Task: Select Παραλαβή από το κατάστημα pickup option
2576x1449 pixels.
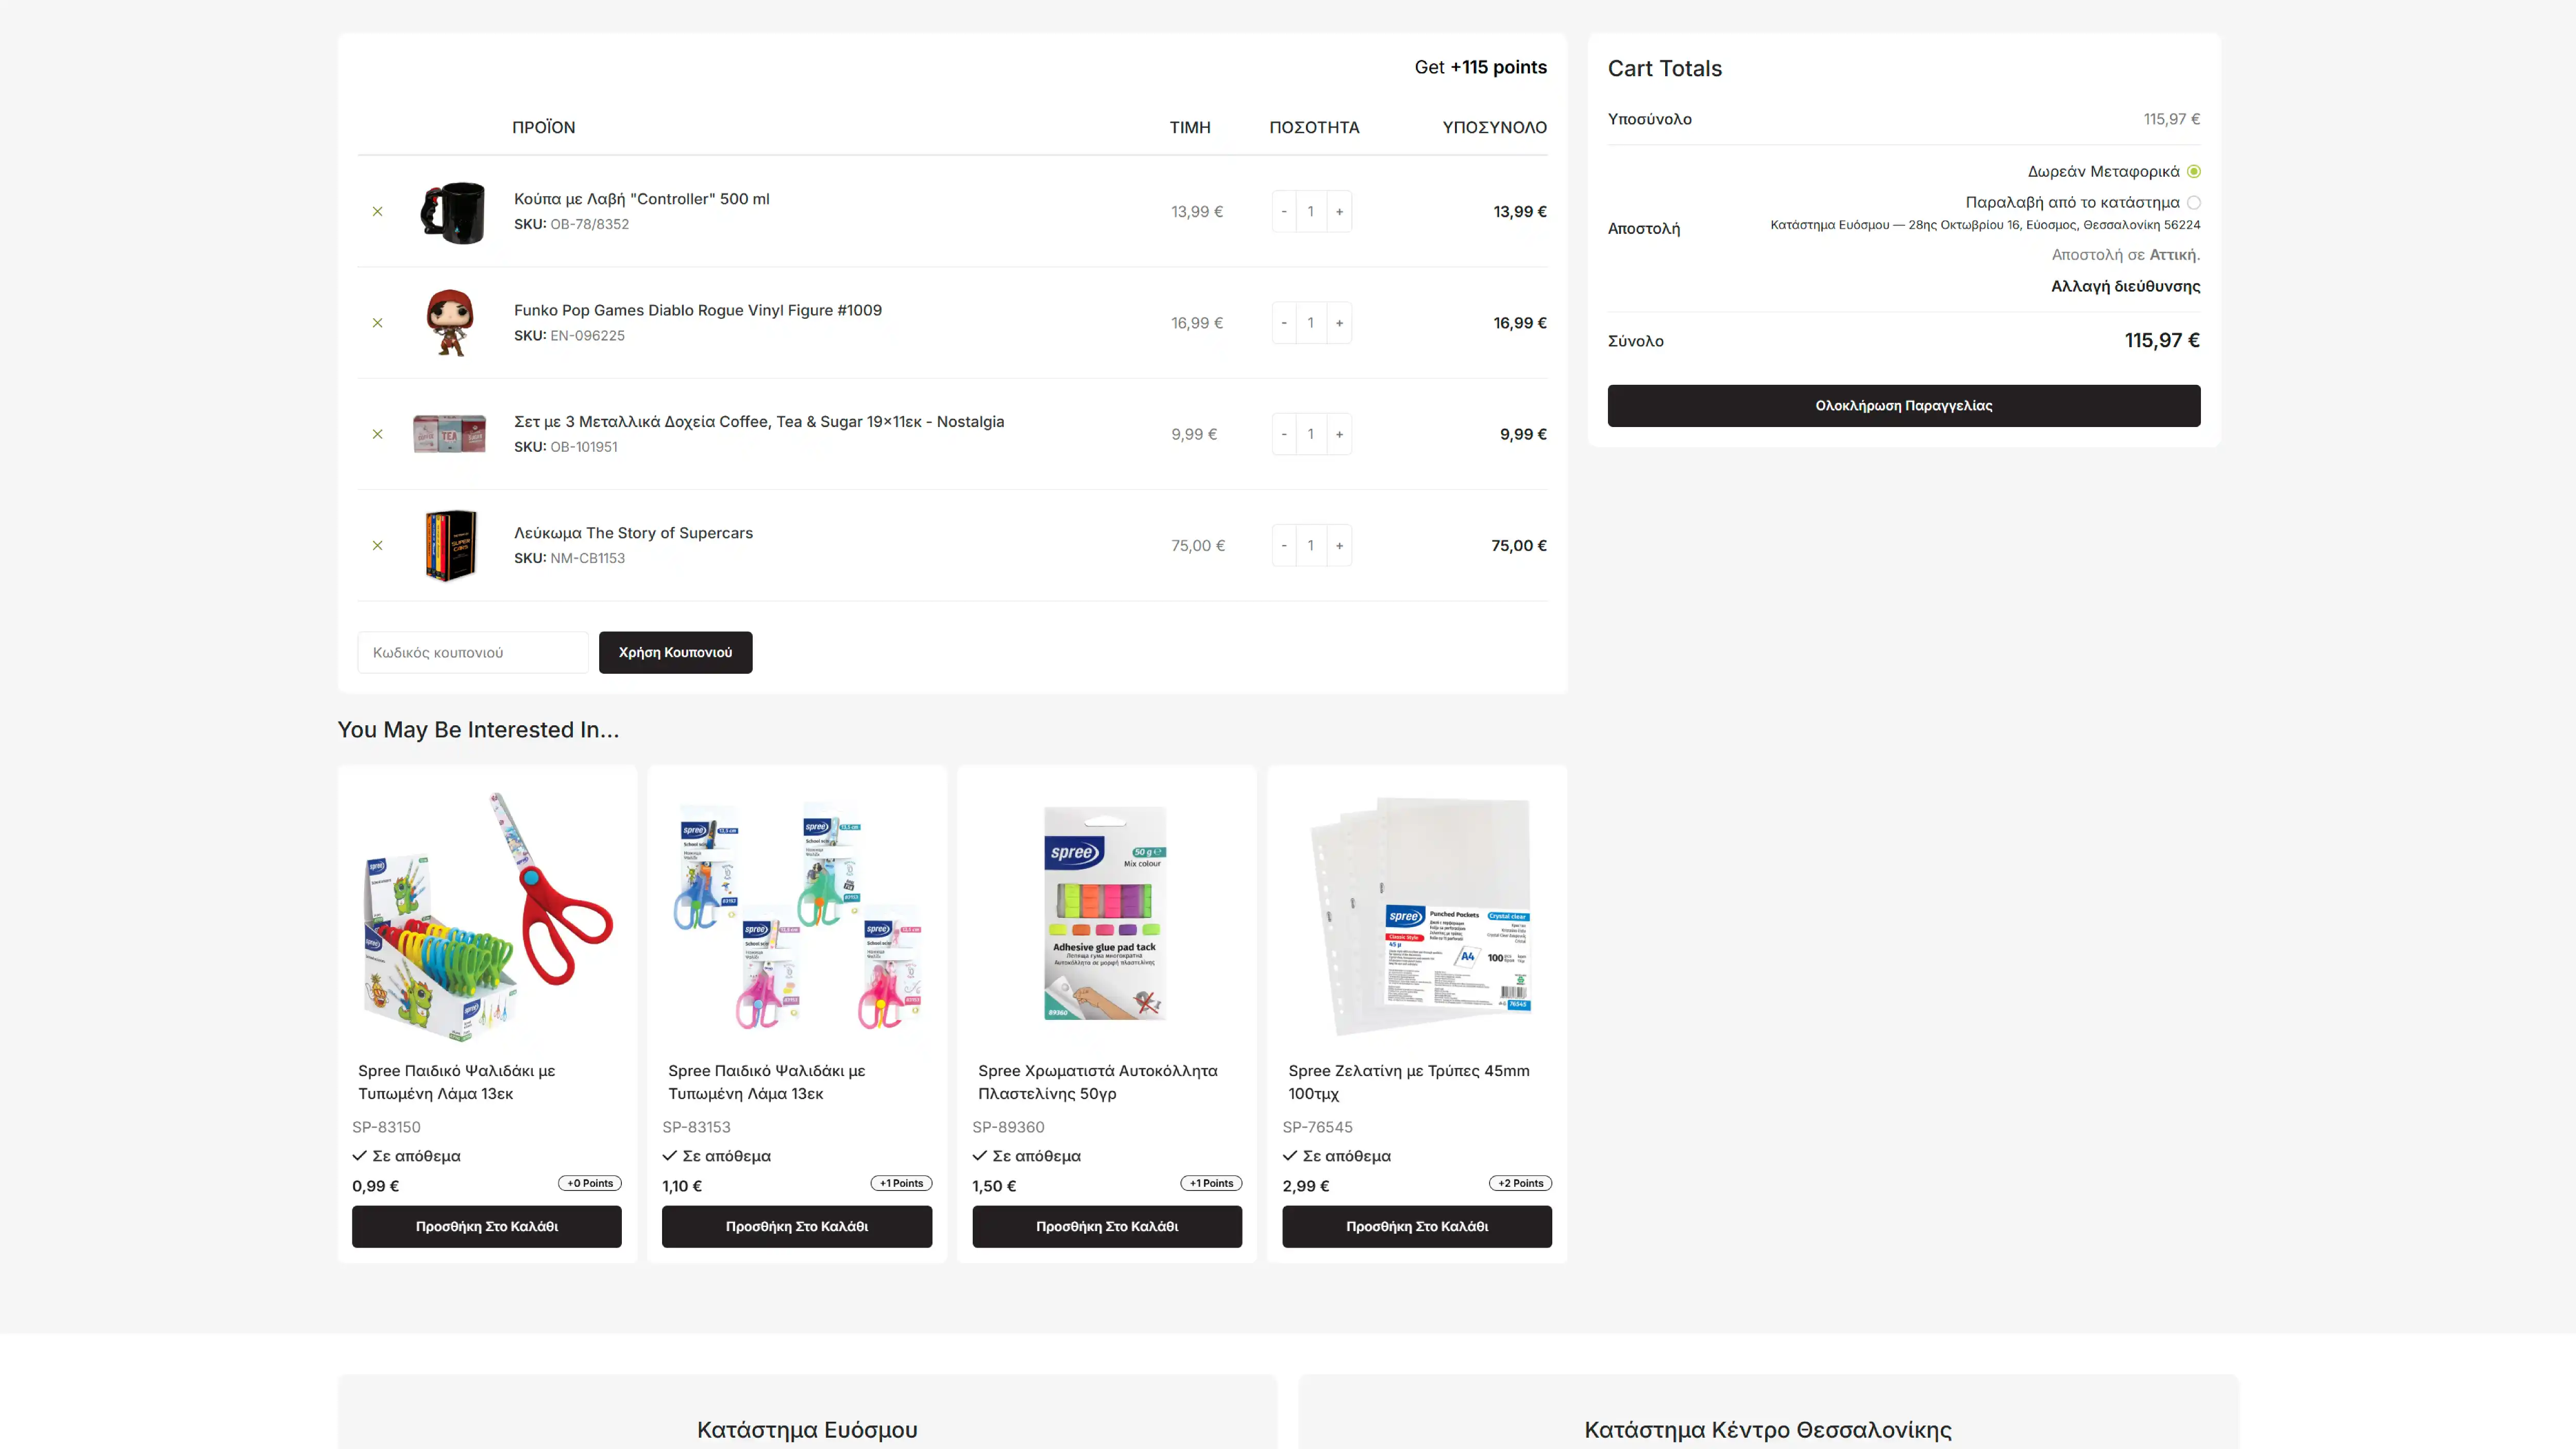Action: click(x=2193, y=202)
